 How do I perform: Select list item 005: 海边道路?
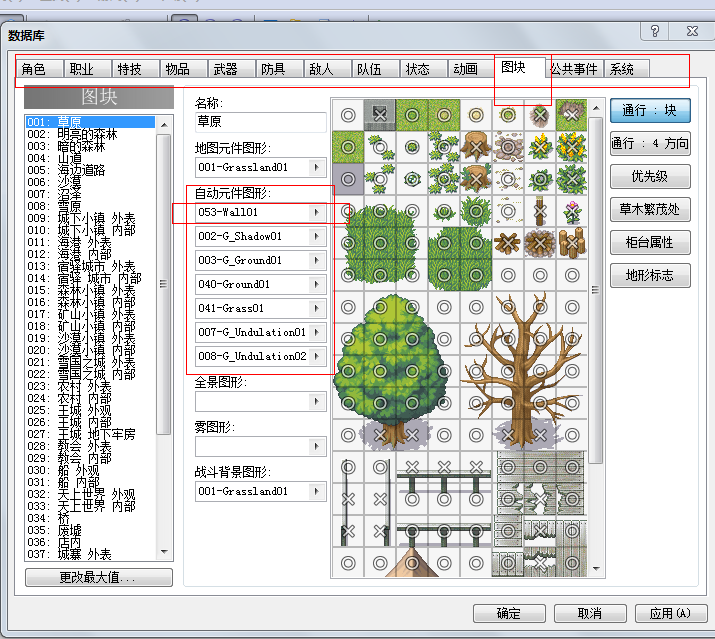click(x=90, y=170)
